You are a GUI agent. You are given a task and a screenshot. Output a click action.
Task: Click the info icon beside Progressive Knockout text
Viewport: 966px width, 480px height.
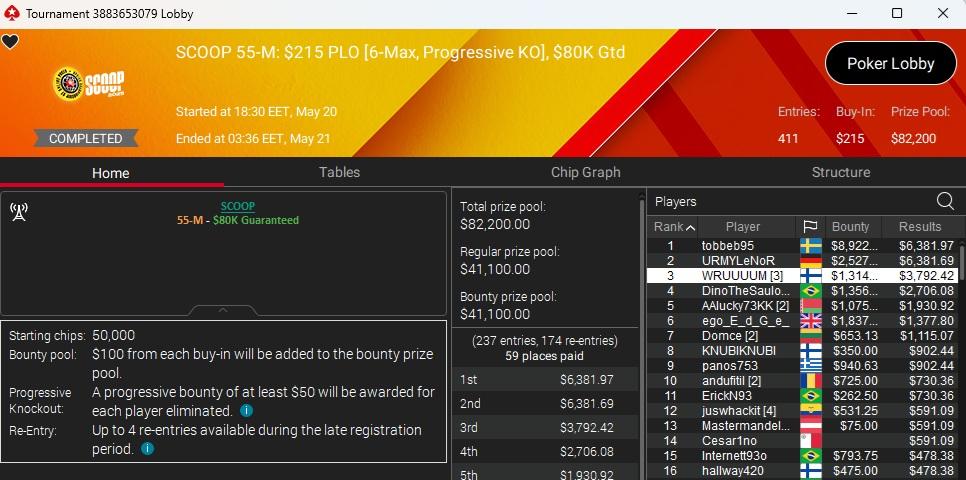point(246,410)
